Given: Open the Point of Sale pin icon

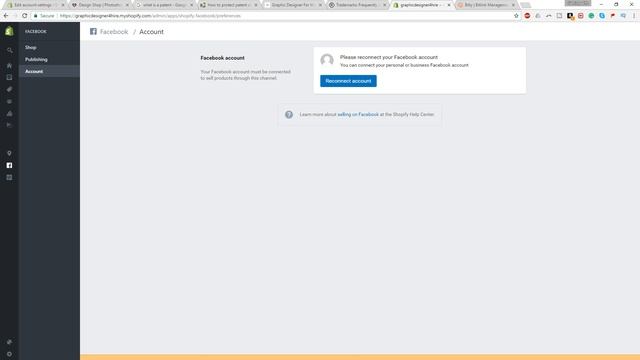Looking at the screenshot, I should [9, 153].
